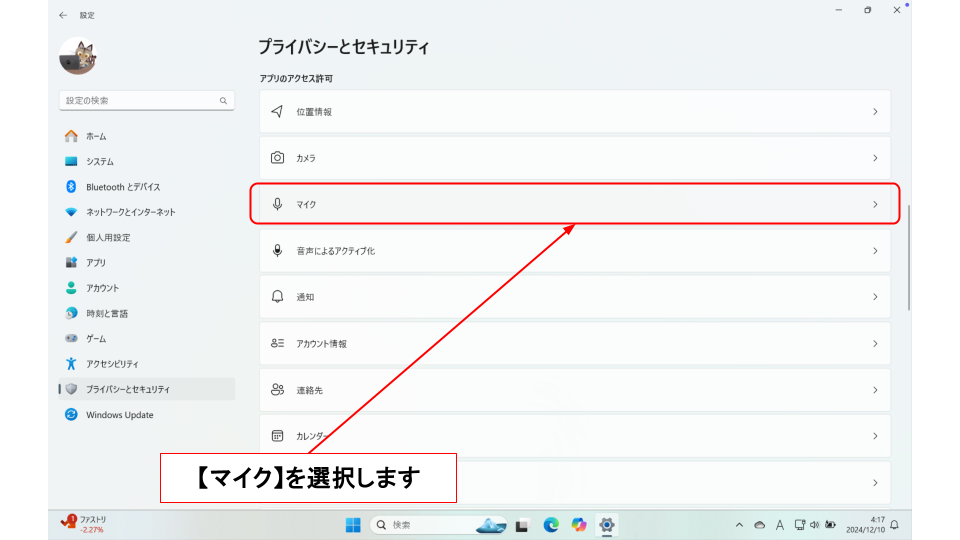Click the 設定の検索 search field
Viewport: 960px width, 540px height.
[x=140, y=101]
